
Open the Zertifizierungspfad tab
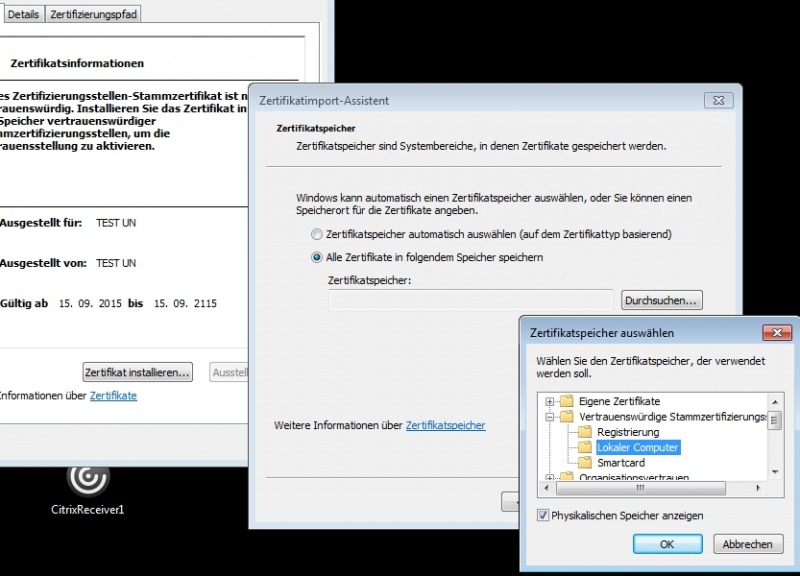94,14
